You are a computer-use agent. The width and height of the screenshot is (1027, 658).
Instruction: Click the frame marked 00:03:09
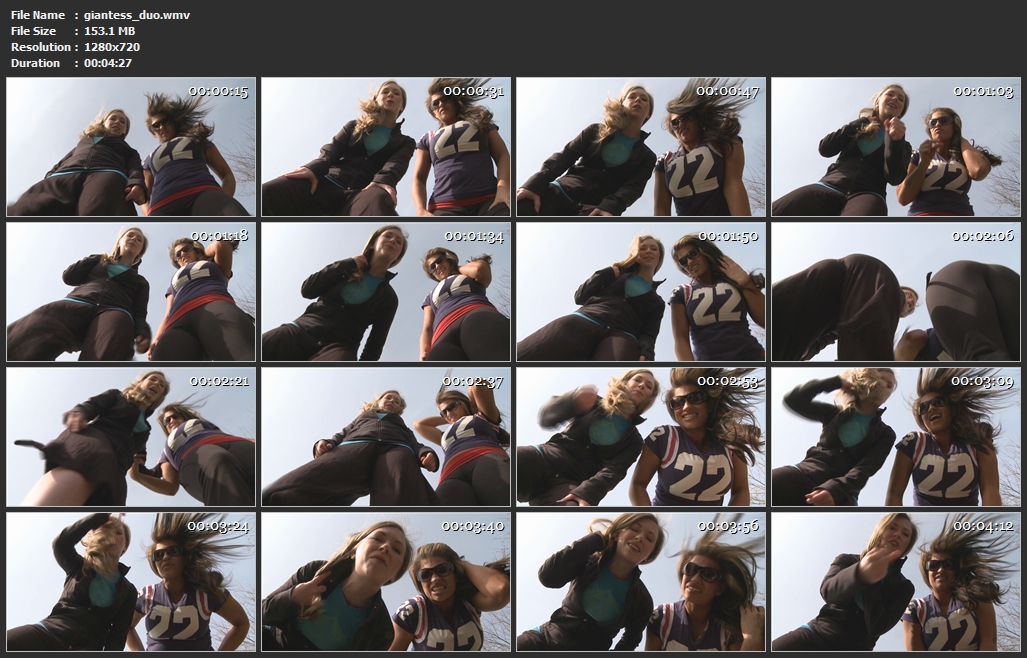(x=896, y=437)
